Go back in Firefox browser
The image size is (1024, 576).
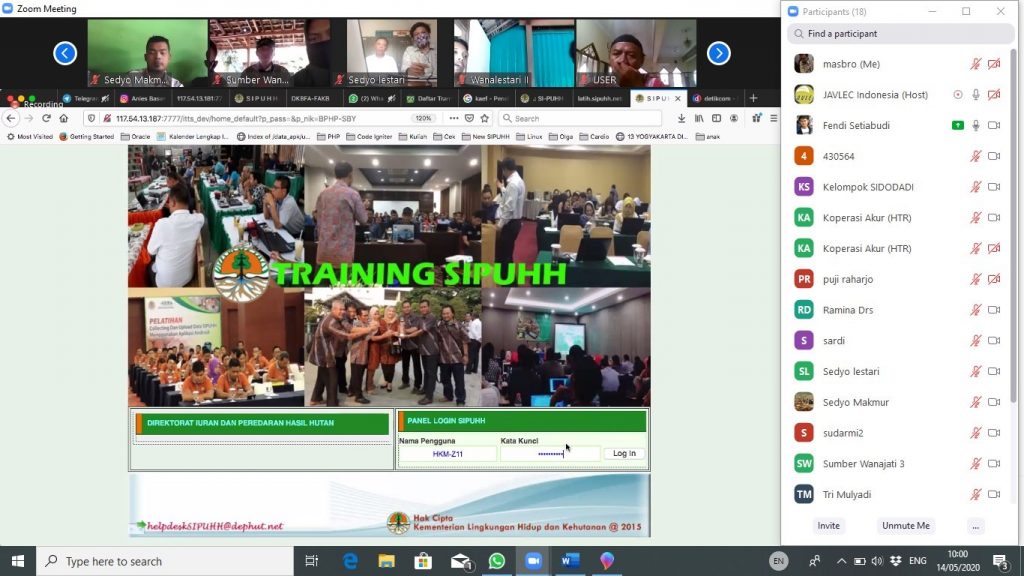pos(11,118)
